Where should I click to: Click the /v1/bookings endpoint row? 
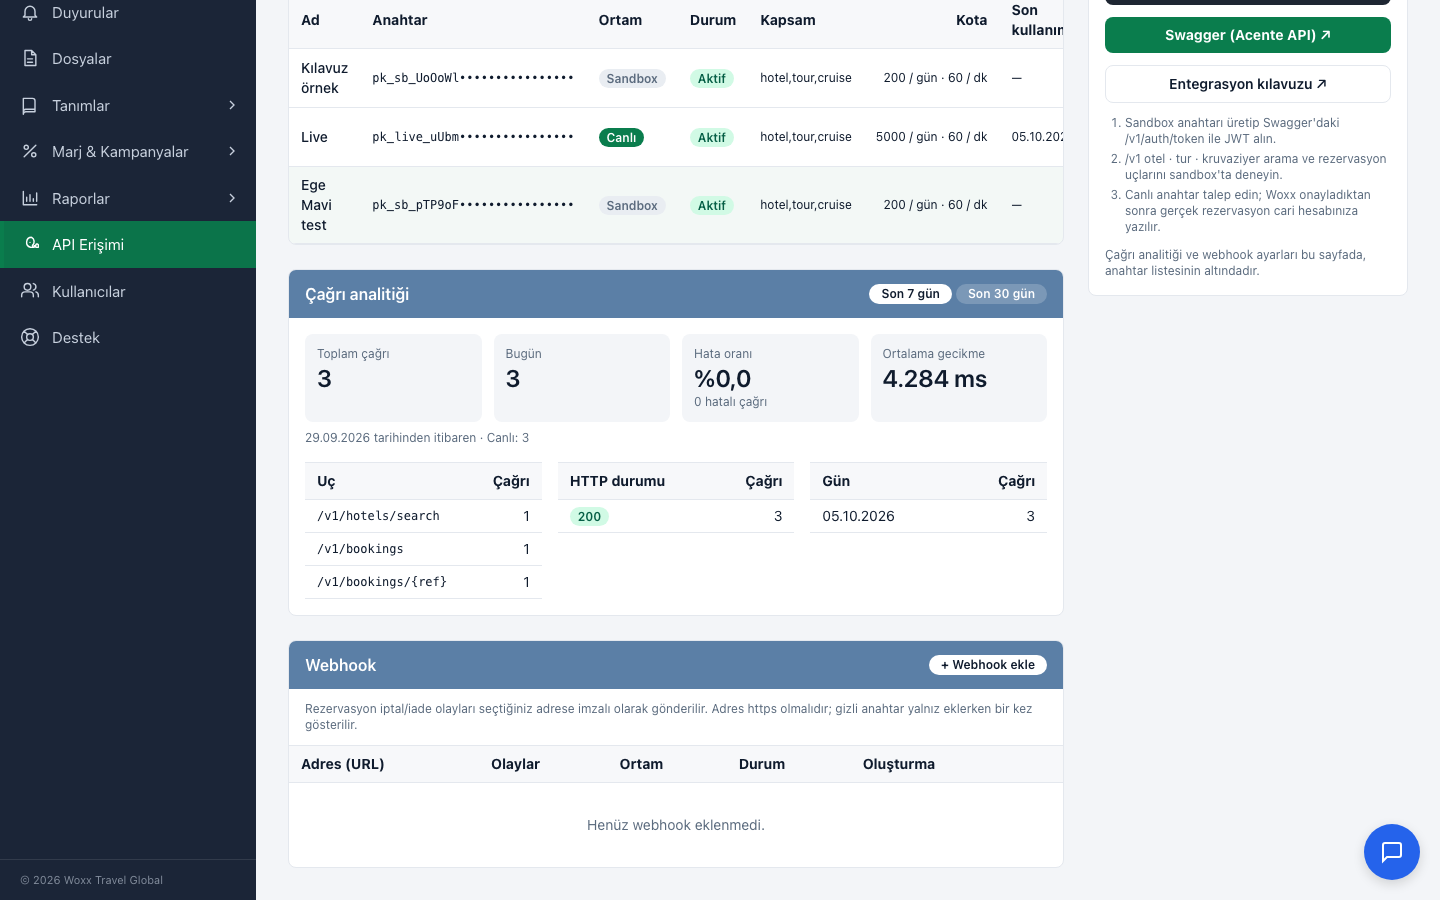point(423,549)
